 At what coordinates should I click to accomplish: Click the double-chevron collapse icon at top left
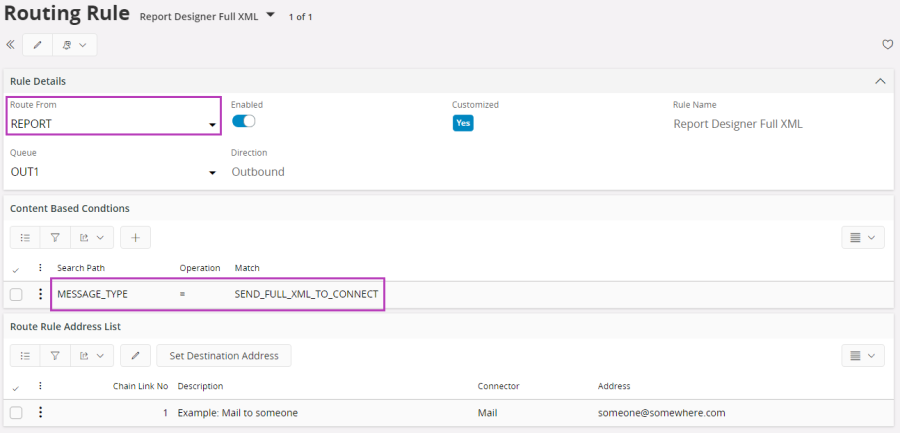[11, 45]
